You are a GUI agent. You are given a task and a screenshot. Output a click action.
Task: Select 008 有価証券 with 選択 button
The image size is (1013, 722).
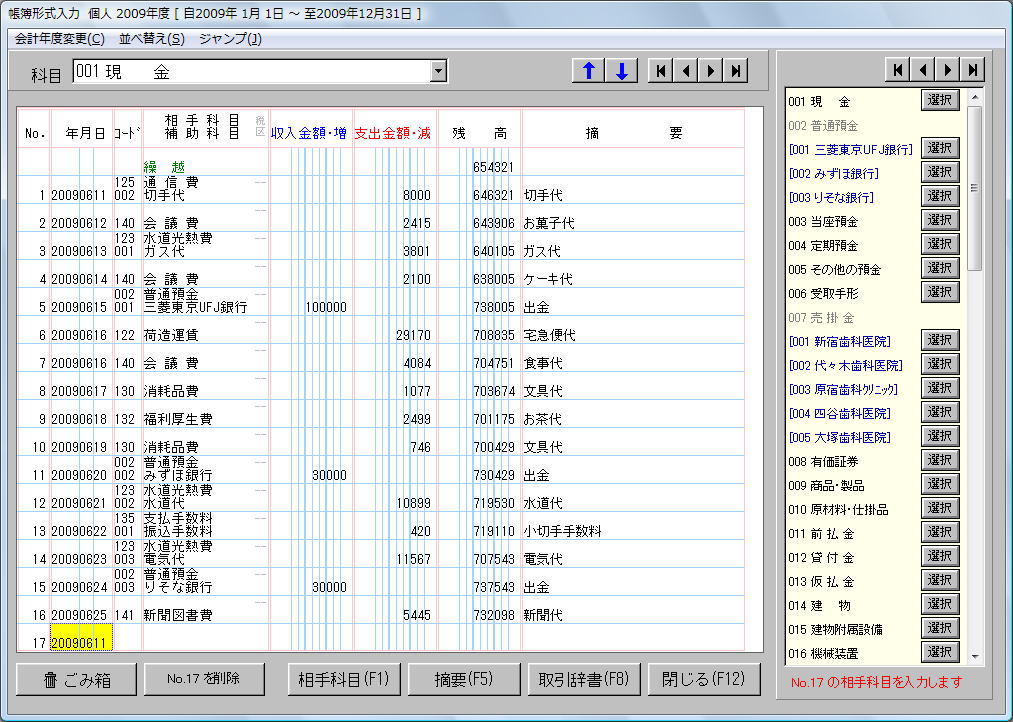point(940,460)
